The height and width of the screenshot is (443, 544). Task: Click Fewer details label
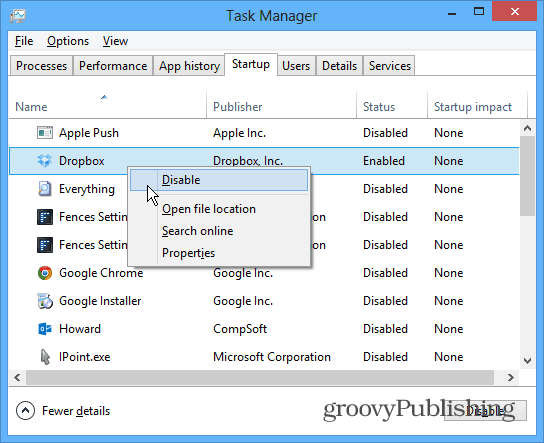(x=76, y=411)
